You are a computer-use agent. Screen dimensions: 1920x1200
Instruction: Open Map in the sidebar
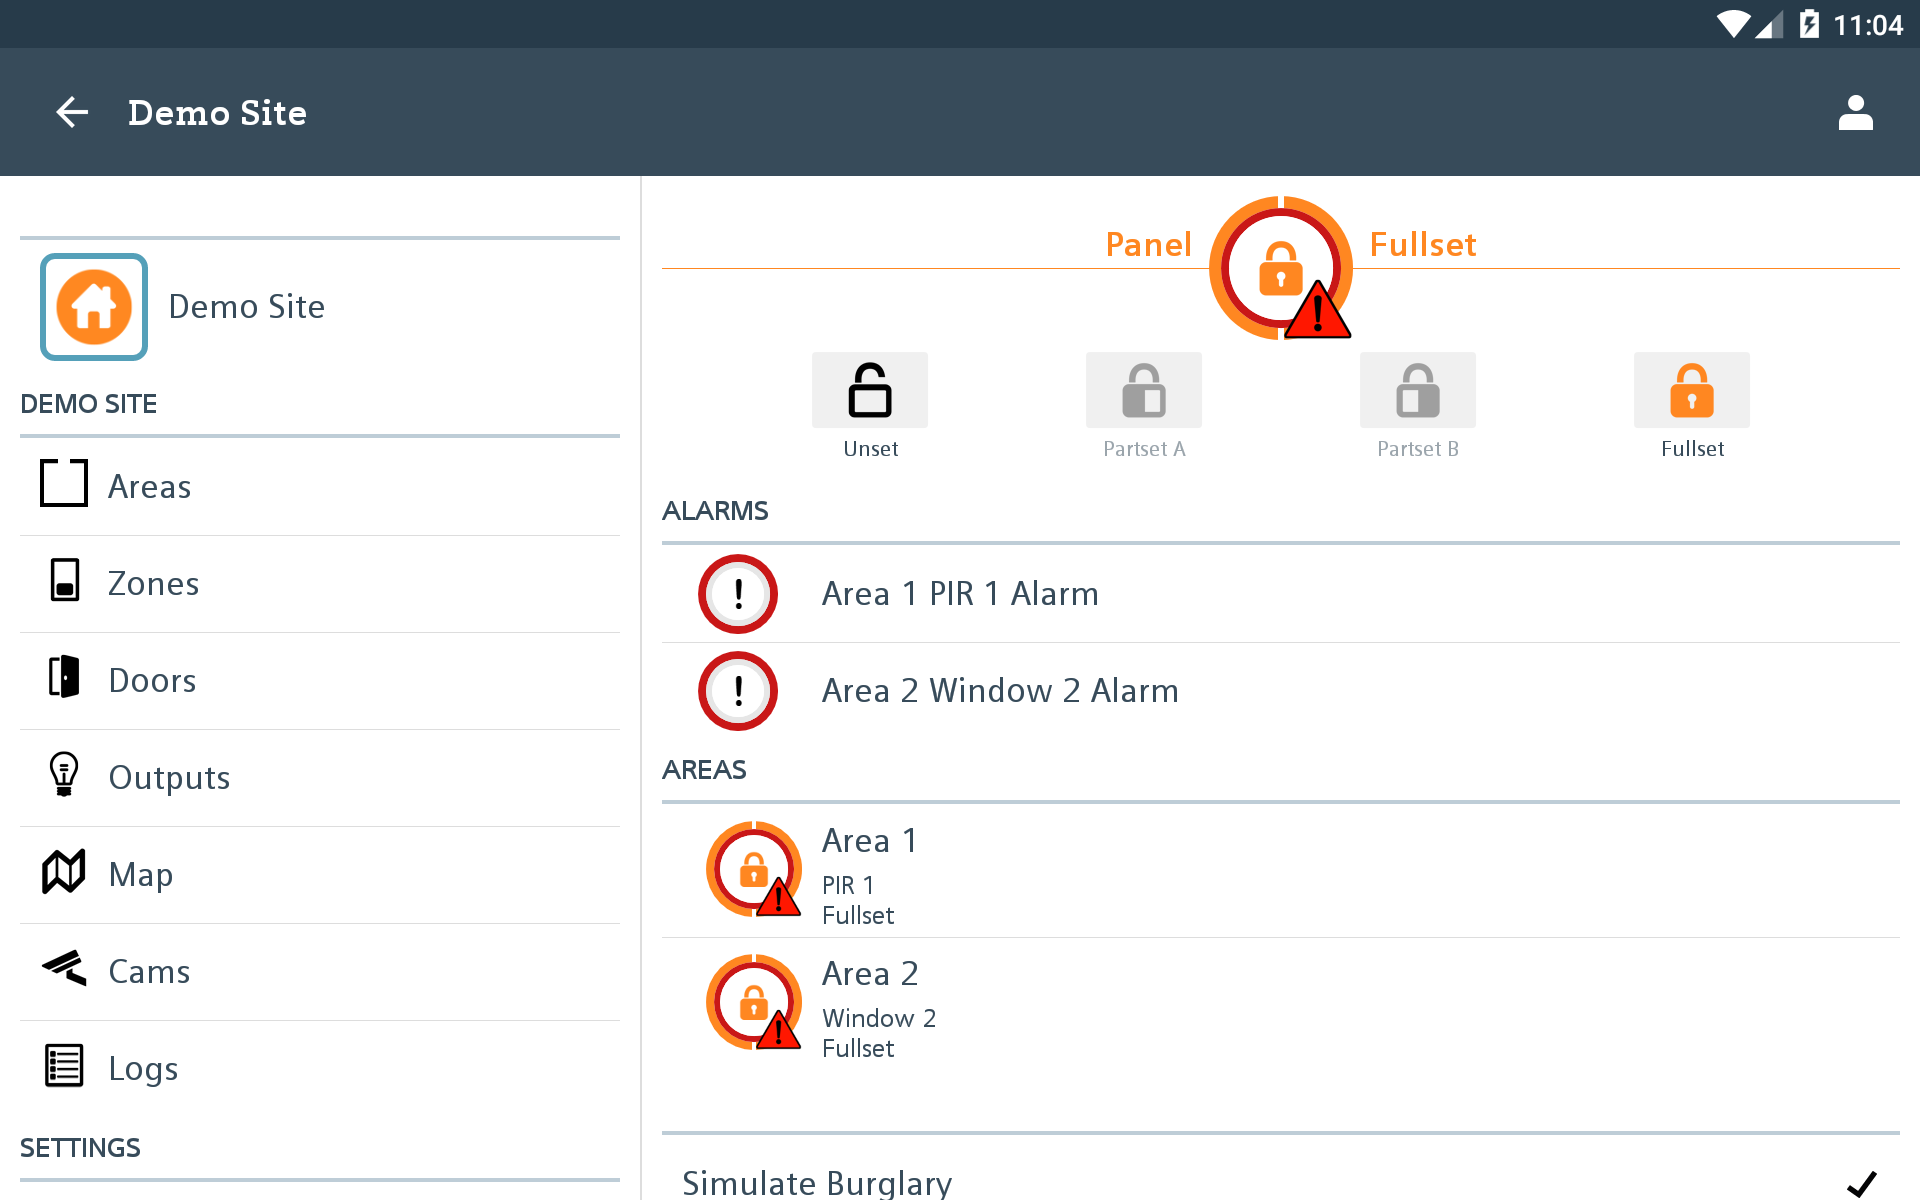[x=320, y=874]
